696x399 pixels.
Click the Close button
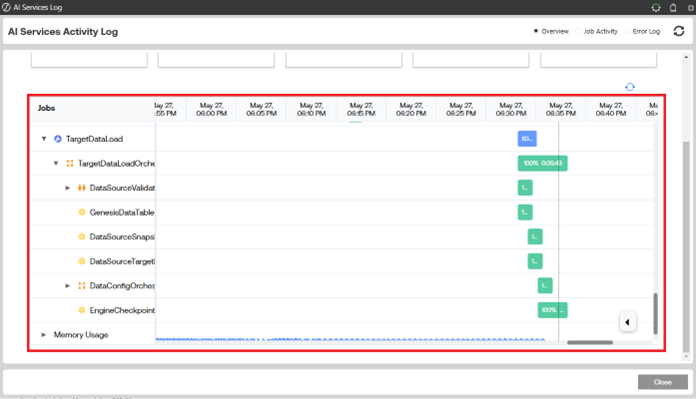[663, 382]
